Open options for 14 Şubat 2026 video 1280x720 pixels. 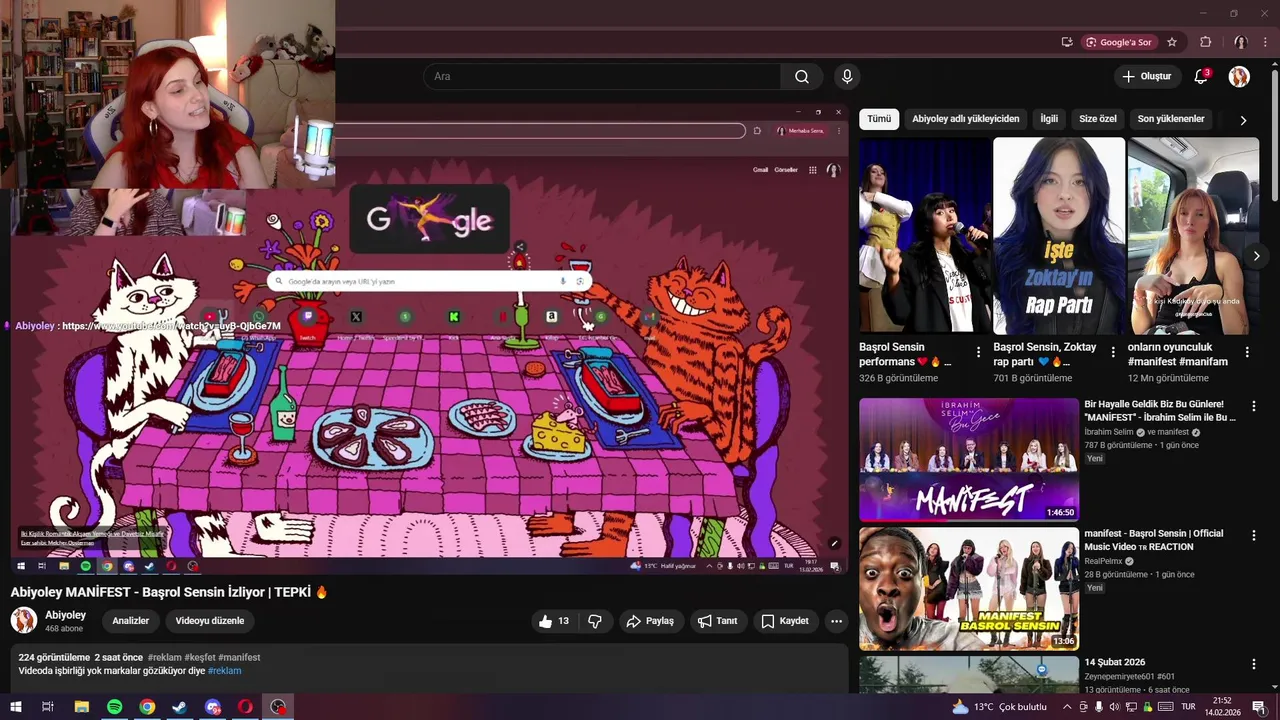tap(1253, 664)
